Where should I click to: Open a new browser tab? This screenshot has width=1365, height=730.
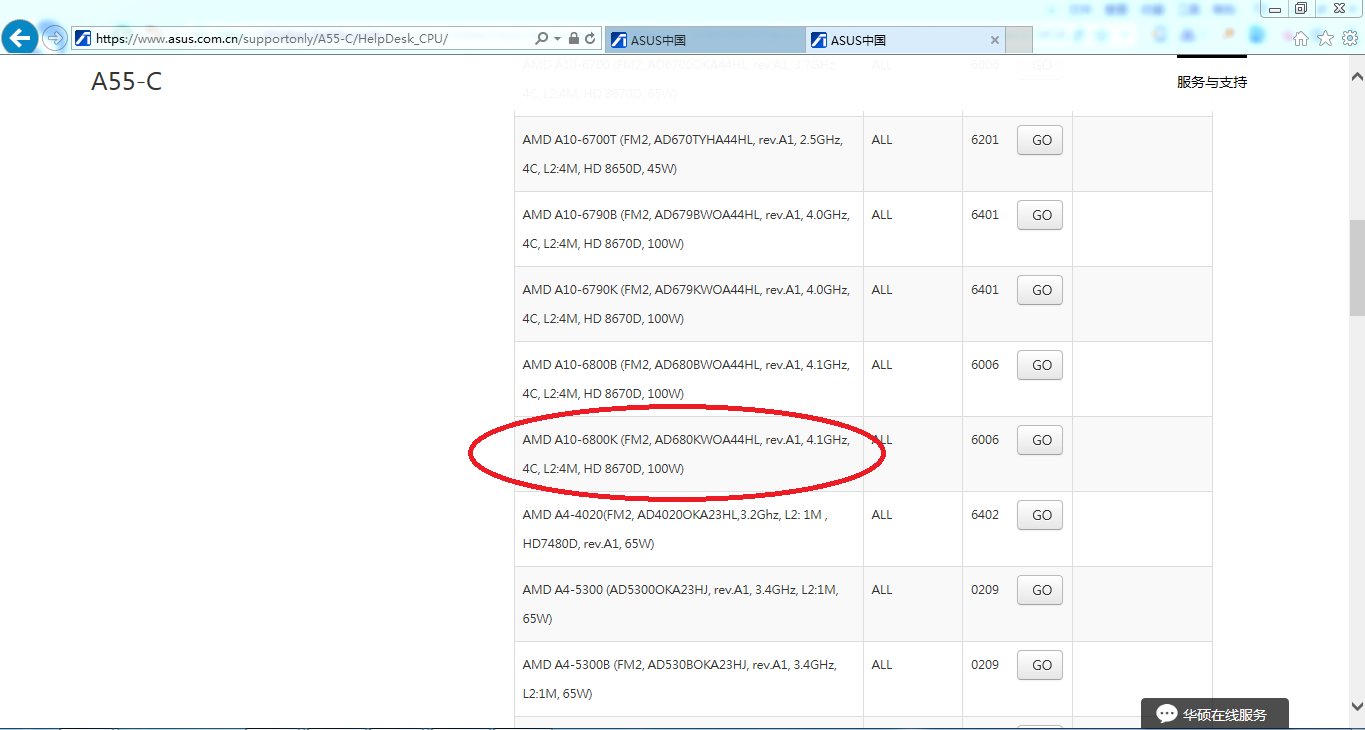pos(1018,39)
